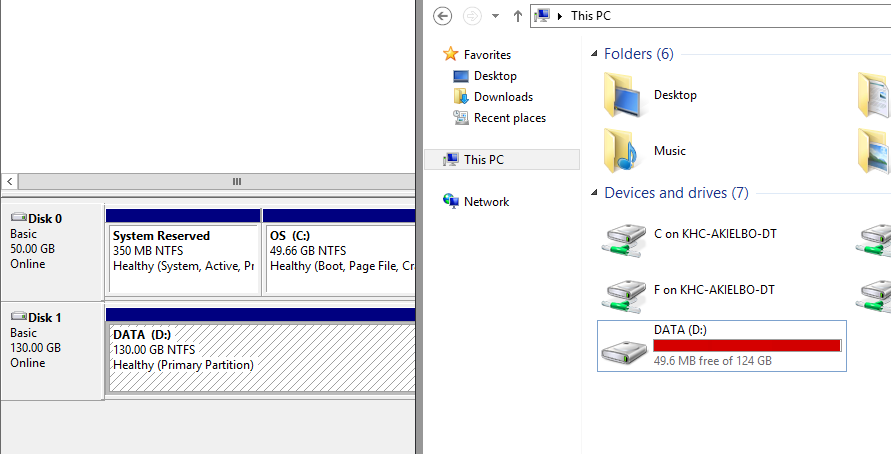Click 'Healthy (Primary Partition)' status text
Viewport: 891px width, 454px height.
coord(183,365)
